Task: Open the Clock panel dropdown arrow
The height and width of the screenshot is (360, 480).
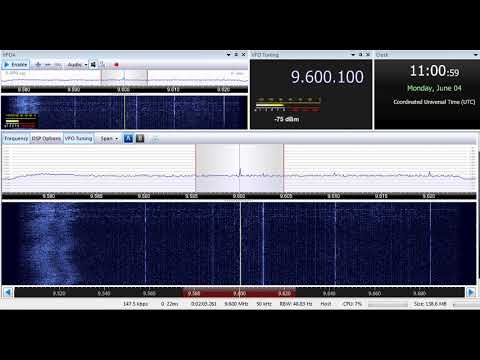Action: (476, 54)
